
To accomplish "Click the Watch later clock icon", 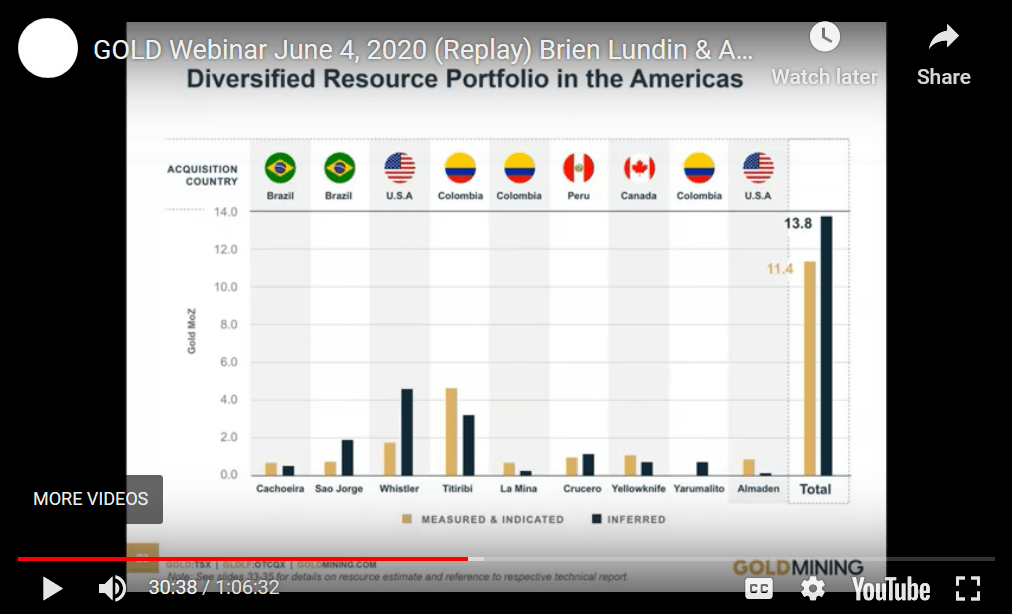I will point(825,37).
